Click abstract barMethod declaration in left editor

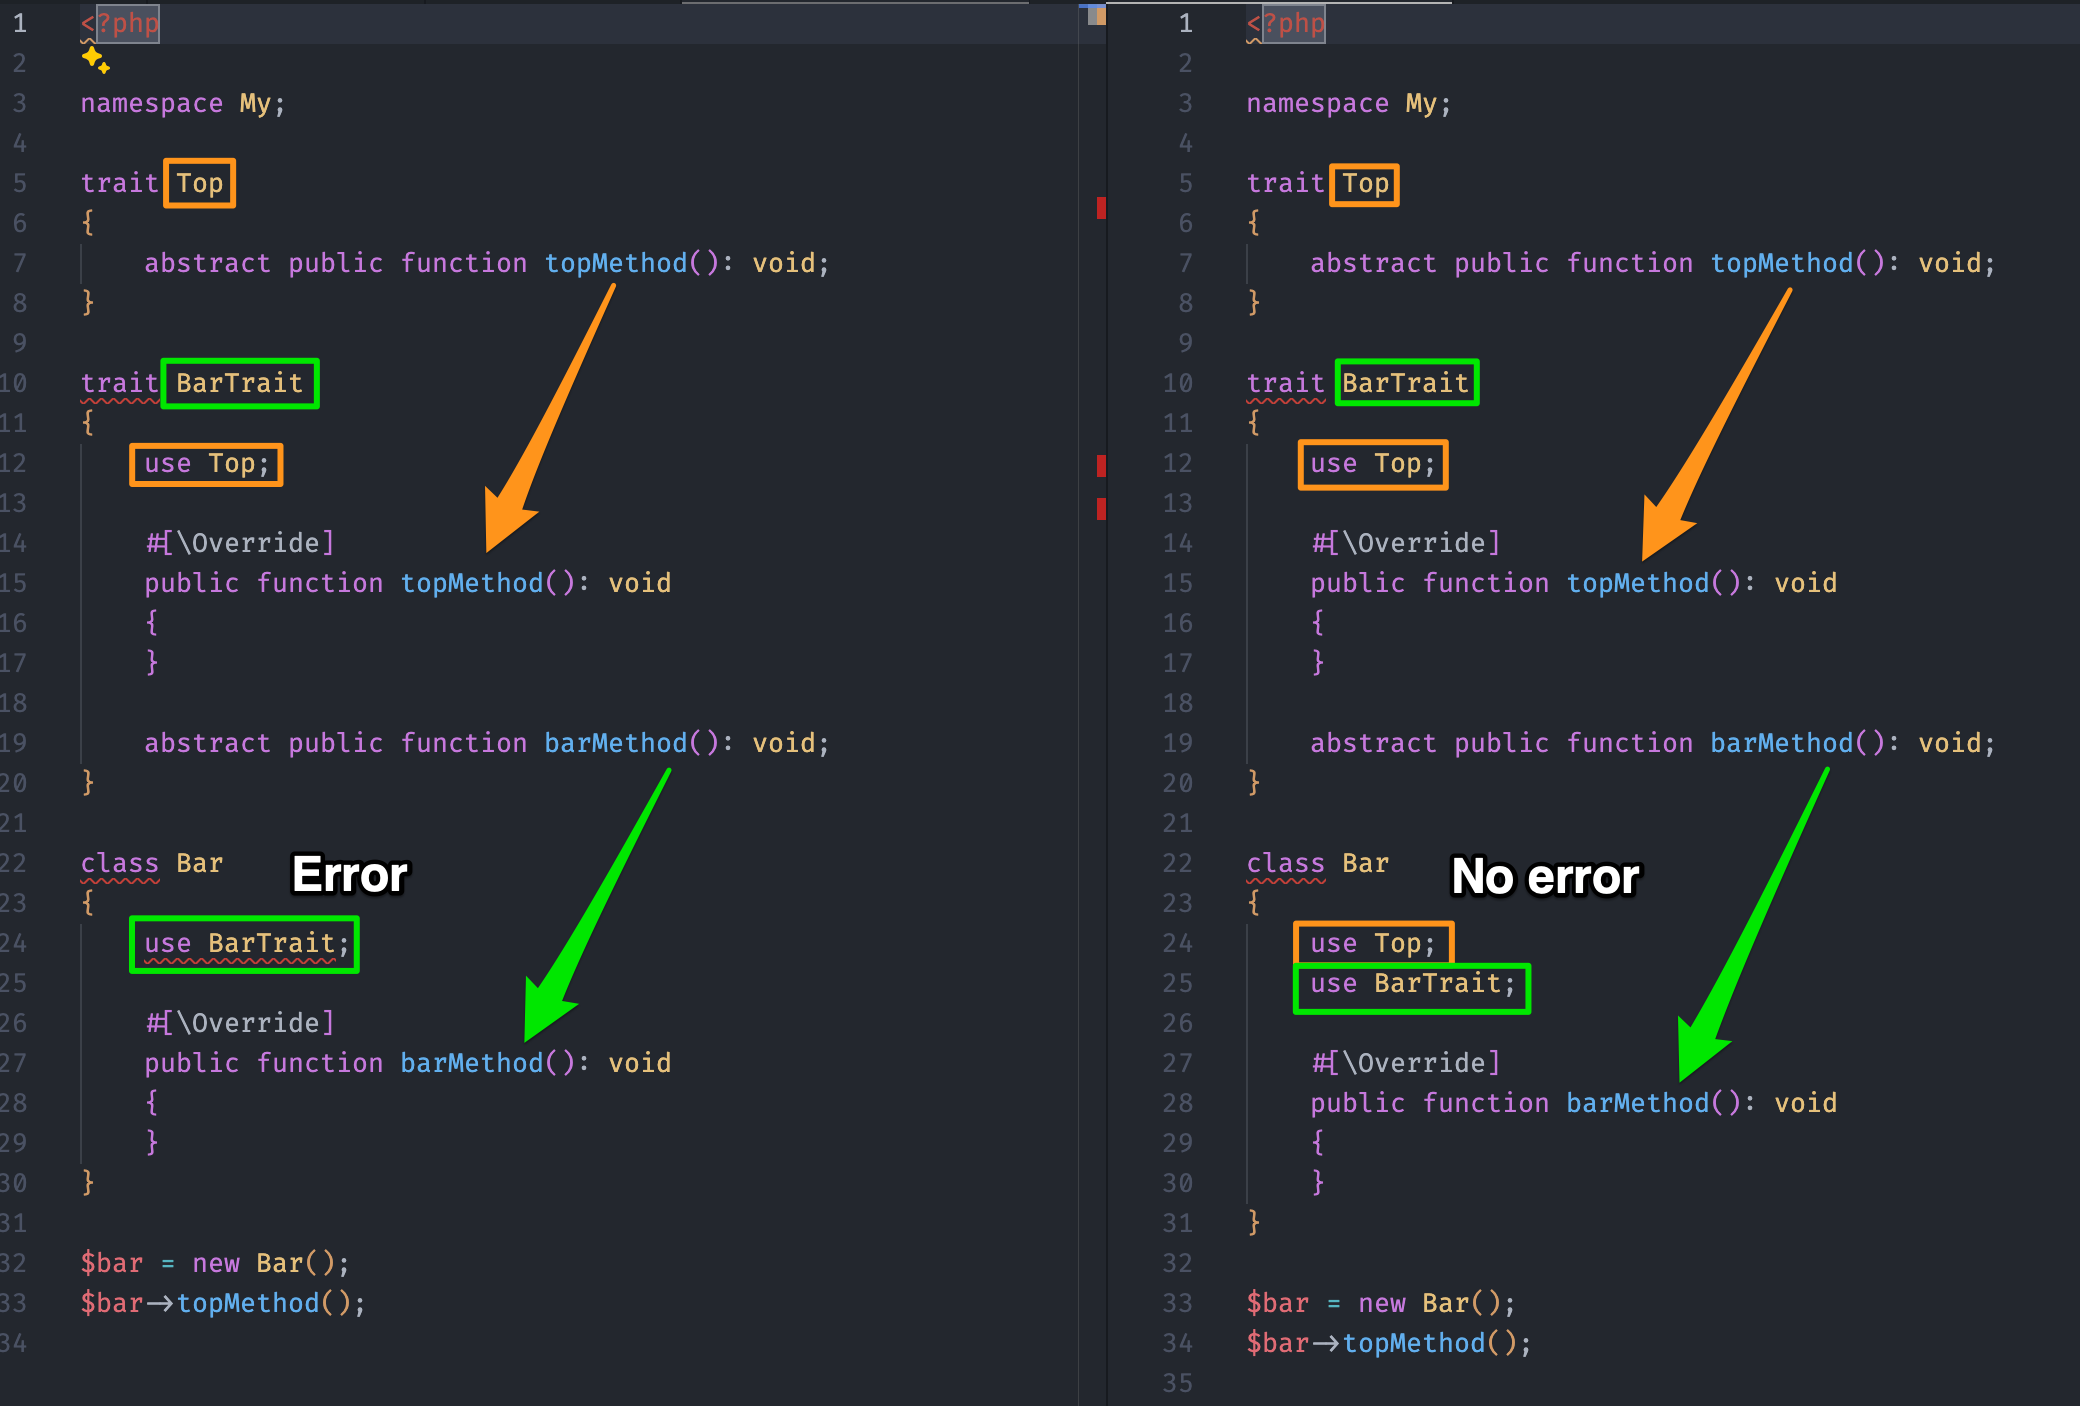coord(486,743)
